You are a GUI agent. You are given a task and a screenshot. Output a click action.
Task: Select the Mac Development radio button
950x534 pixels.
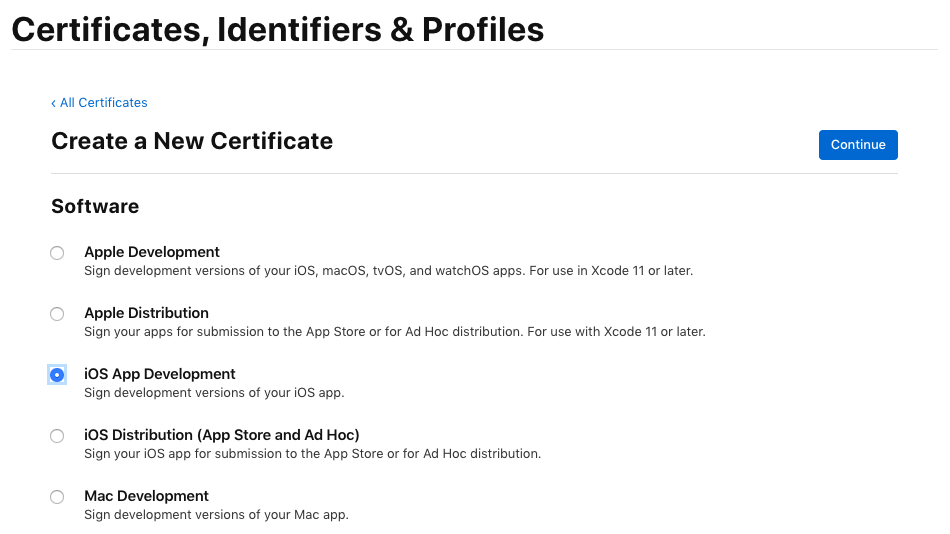coord(57,497)
